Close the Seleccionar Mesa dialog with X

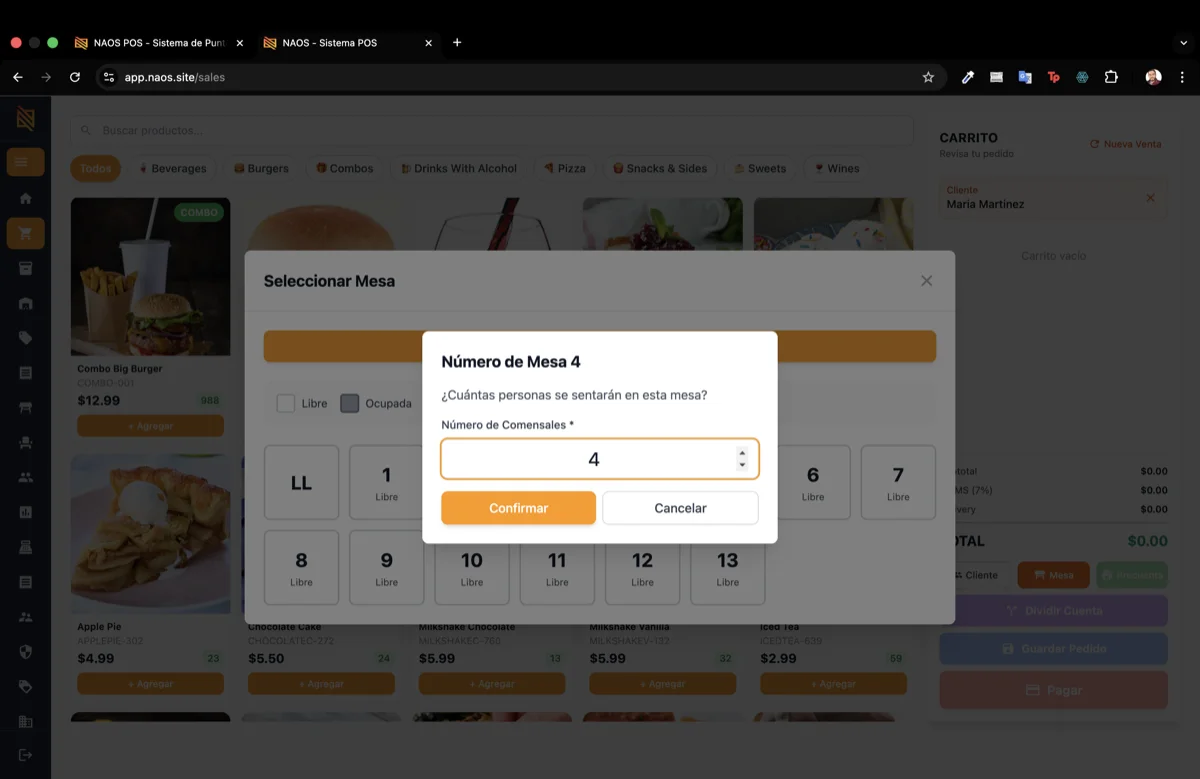click(926, 281)
